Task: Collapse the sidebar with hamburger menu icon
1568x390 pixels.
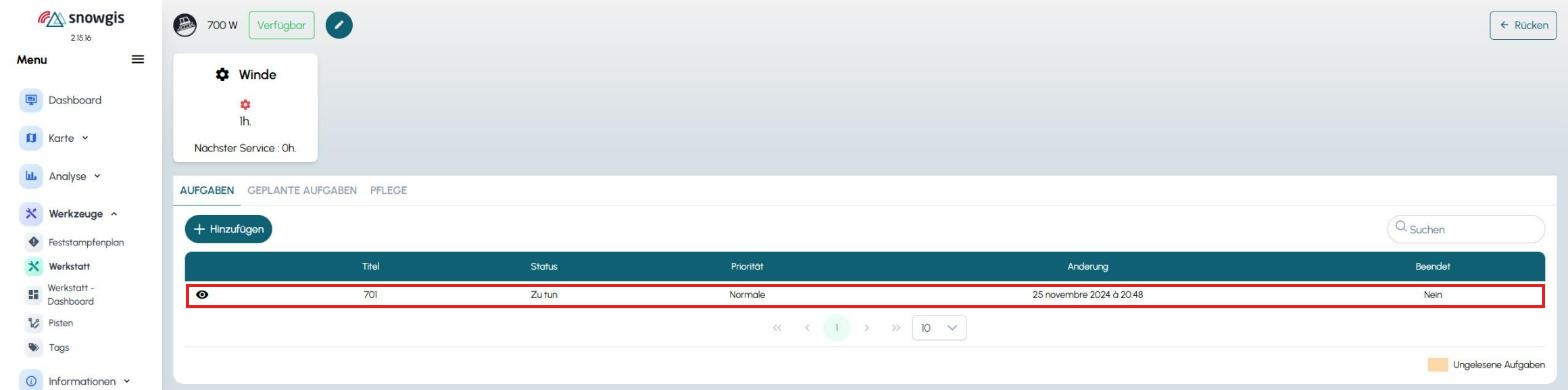Action: (138, 60)
